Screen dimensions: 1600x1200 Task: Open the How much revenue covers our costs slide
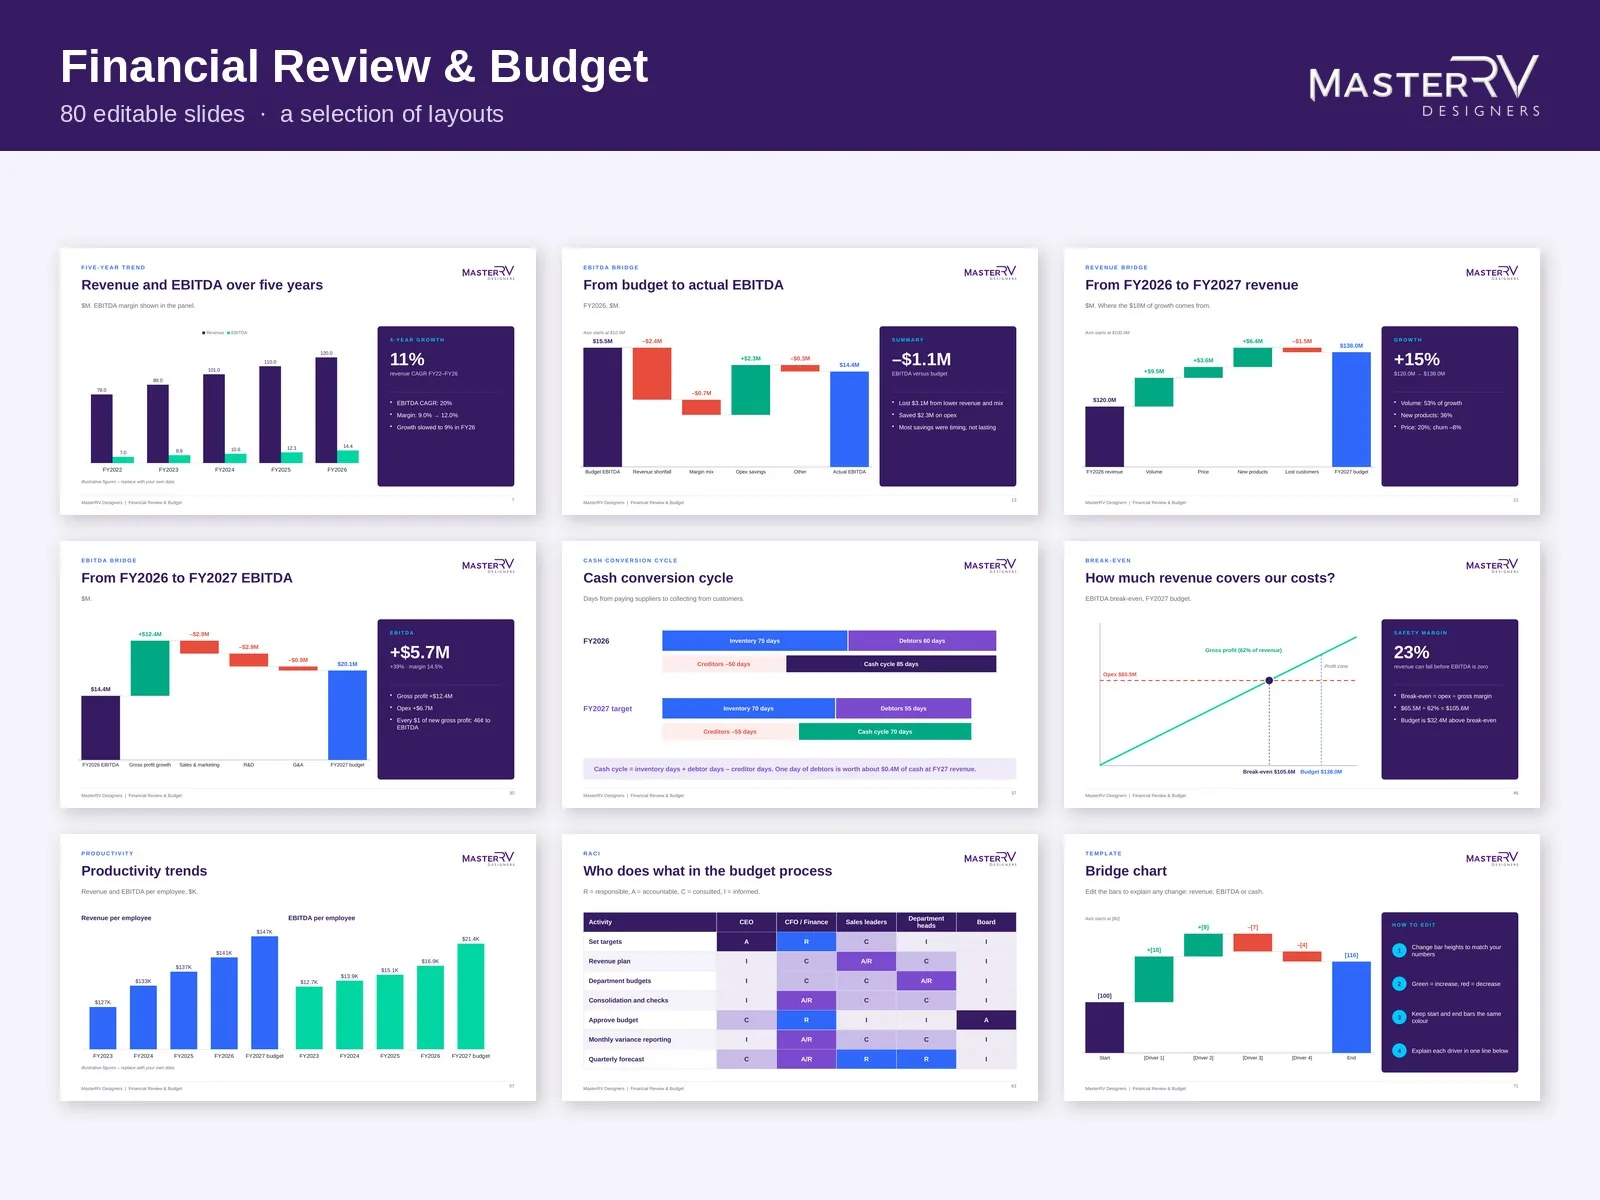tap(1302, 674)
